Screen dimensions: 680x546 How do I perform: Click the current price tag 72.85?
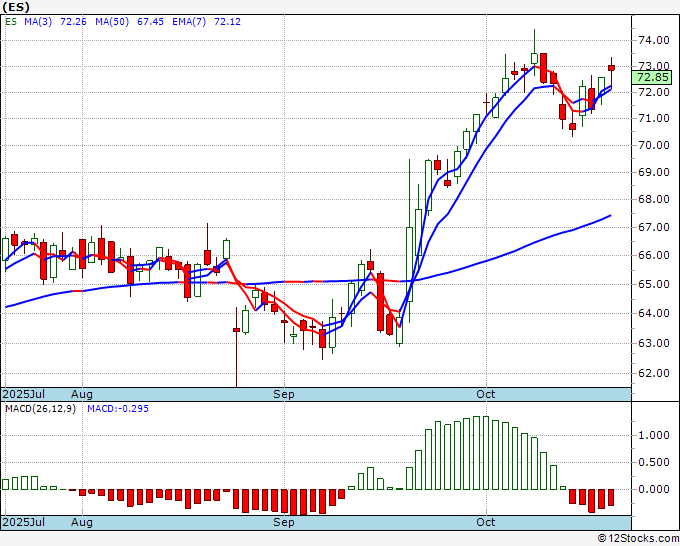[654, 78]
